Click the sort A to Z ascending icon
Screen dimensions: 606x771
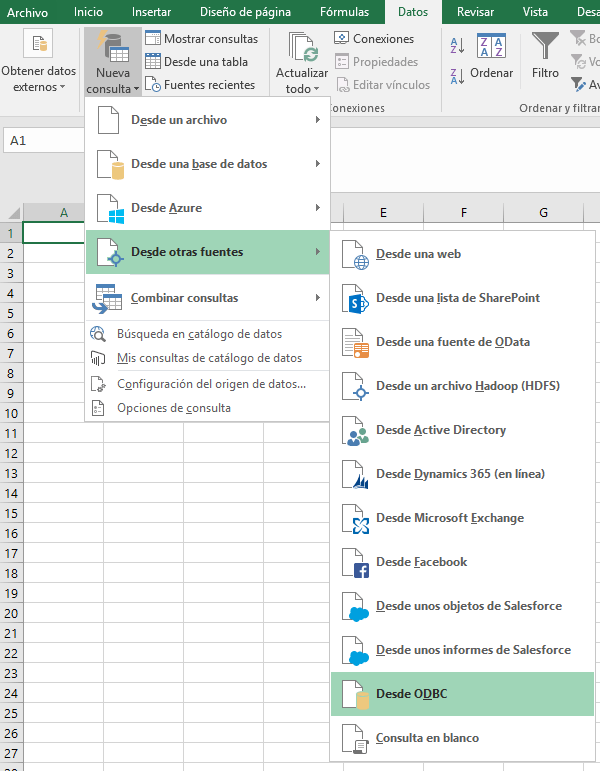pyautogui.click(x=457, y=46)
